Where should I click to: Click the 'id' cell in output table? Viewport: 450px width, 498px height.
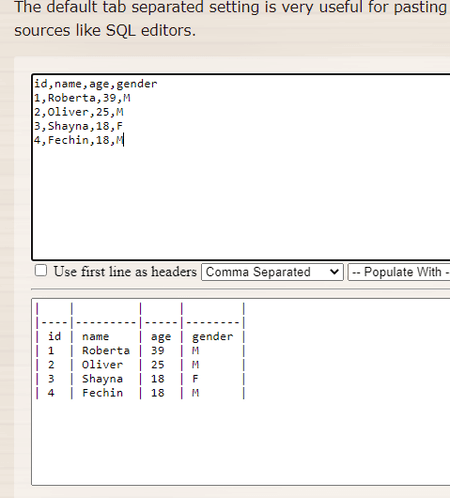(55, 336)
